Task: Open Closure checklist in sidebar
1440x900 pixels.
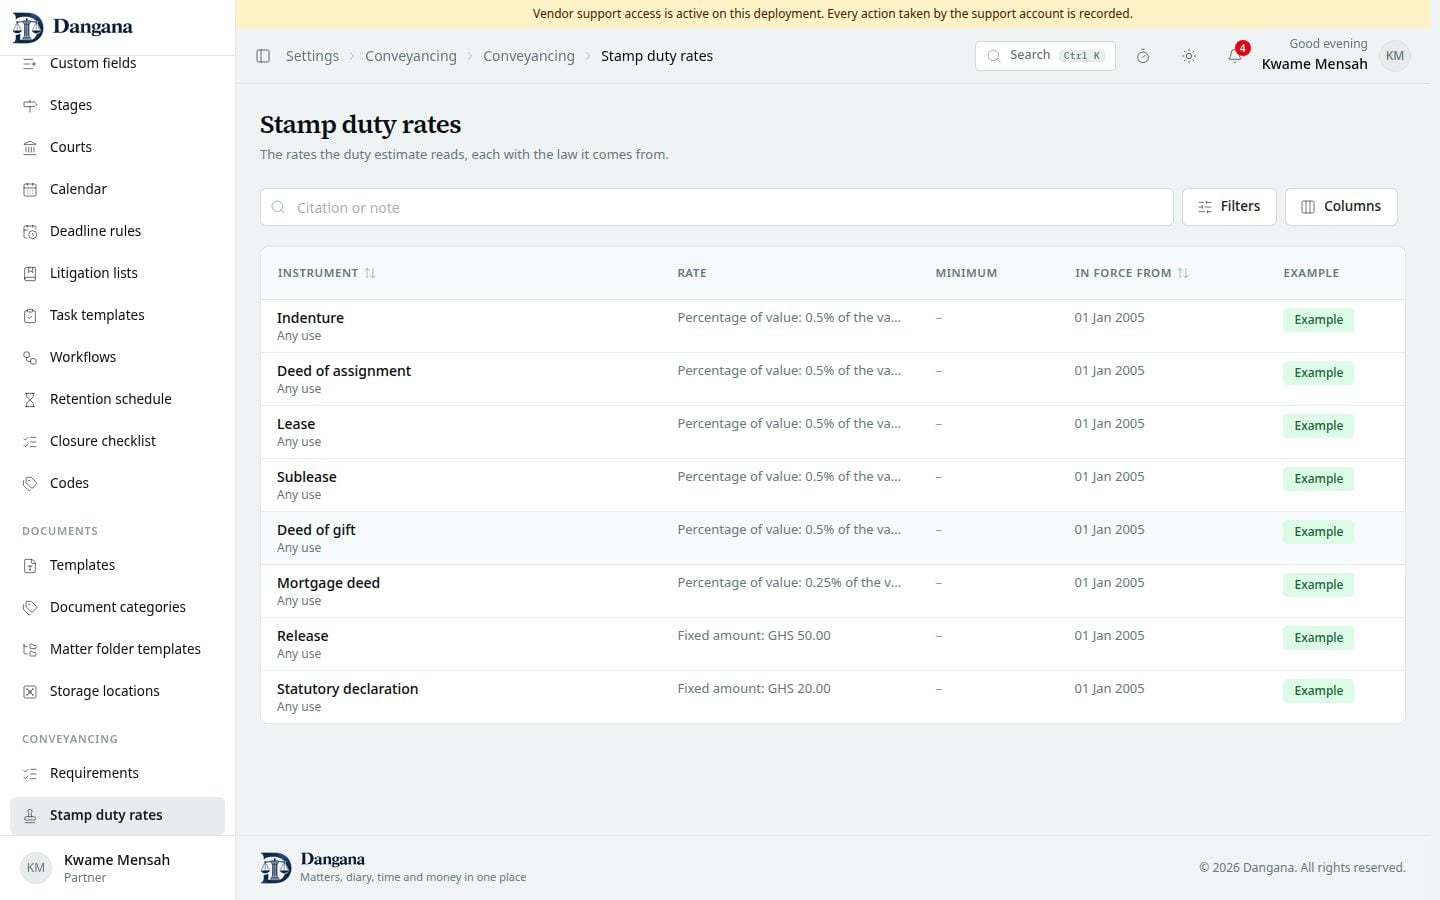Action: point(117,441)
